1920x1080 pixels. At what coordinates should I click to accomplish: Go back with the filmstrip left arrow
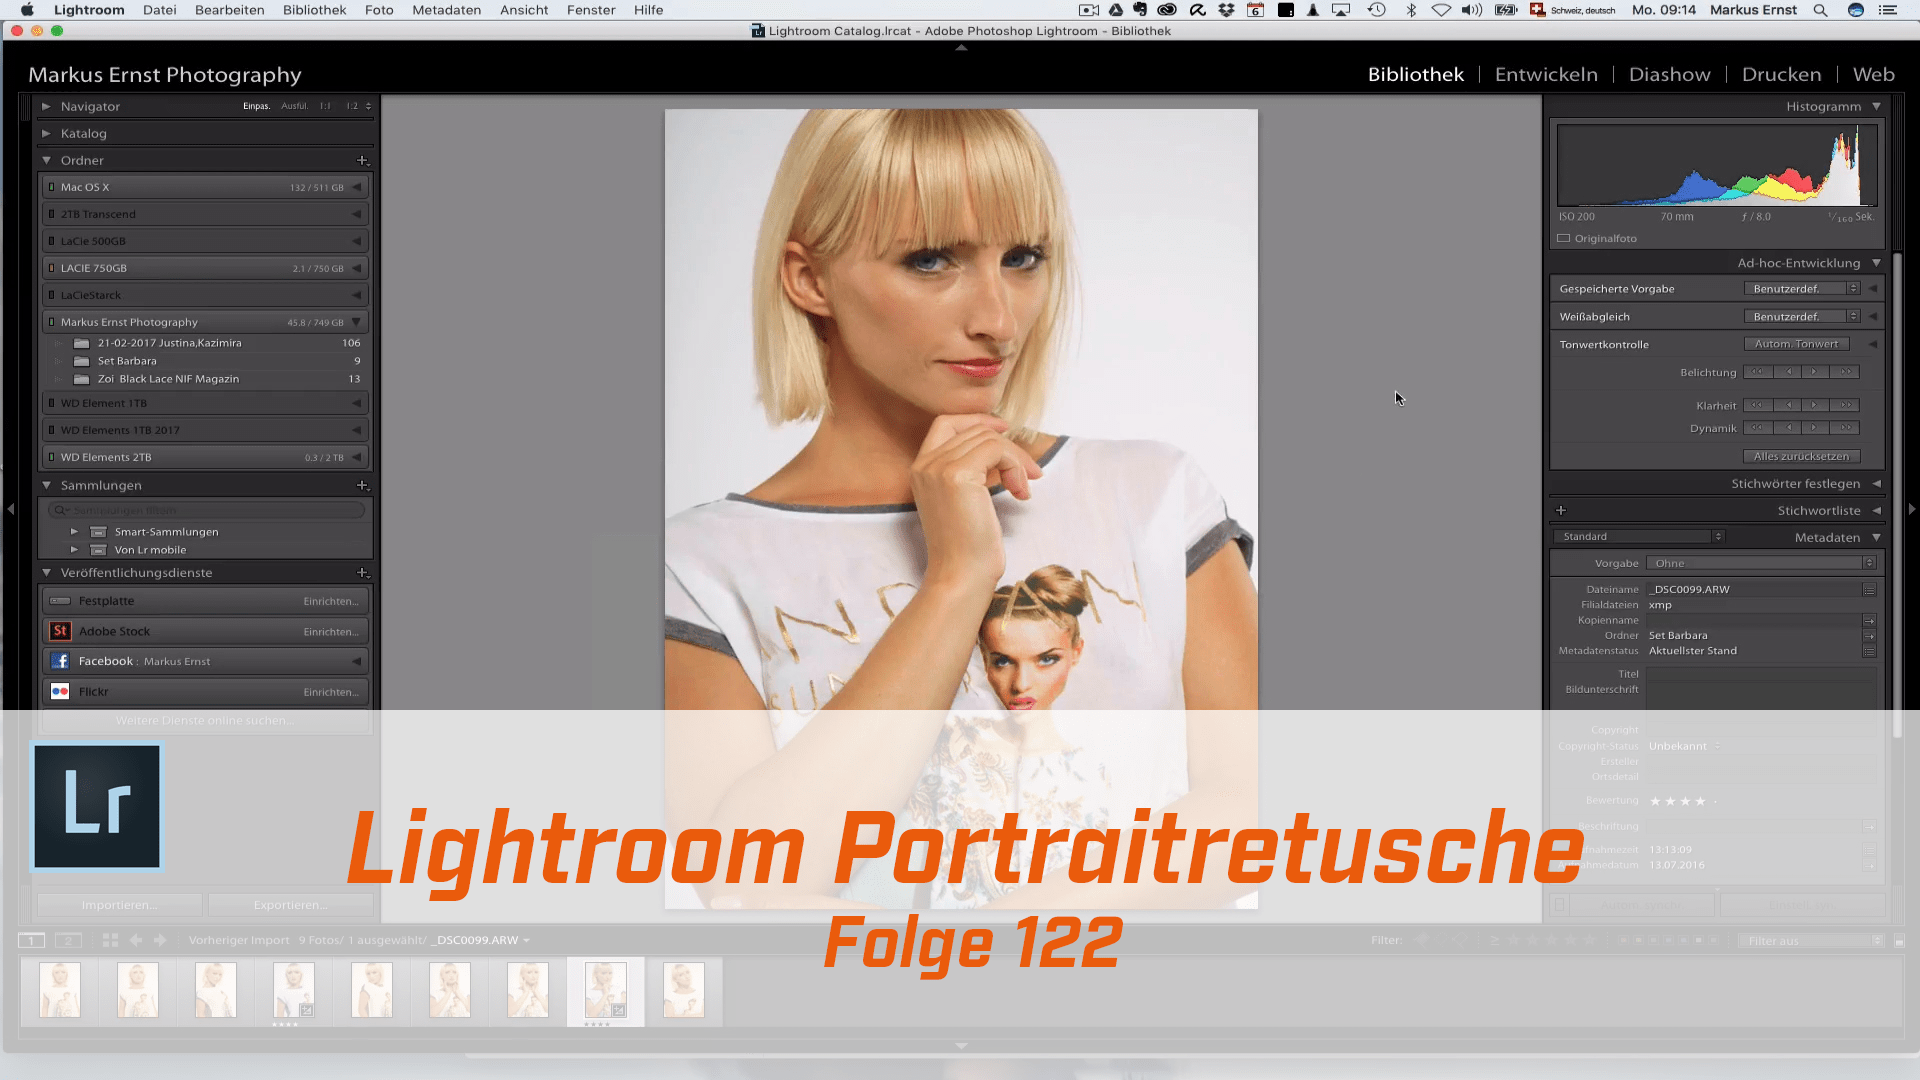[136, 940]
